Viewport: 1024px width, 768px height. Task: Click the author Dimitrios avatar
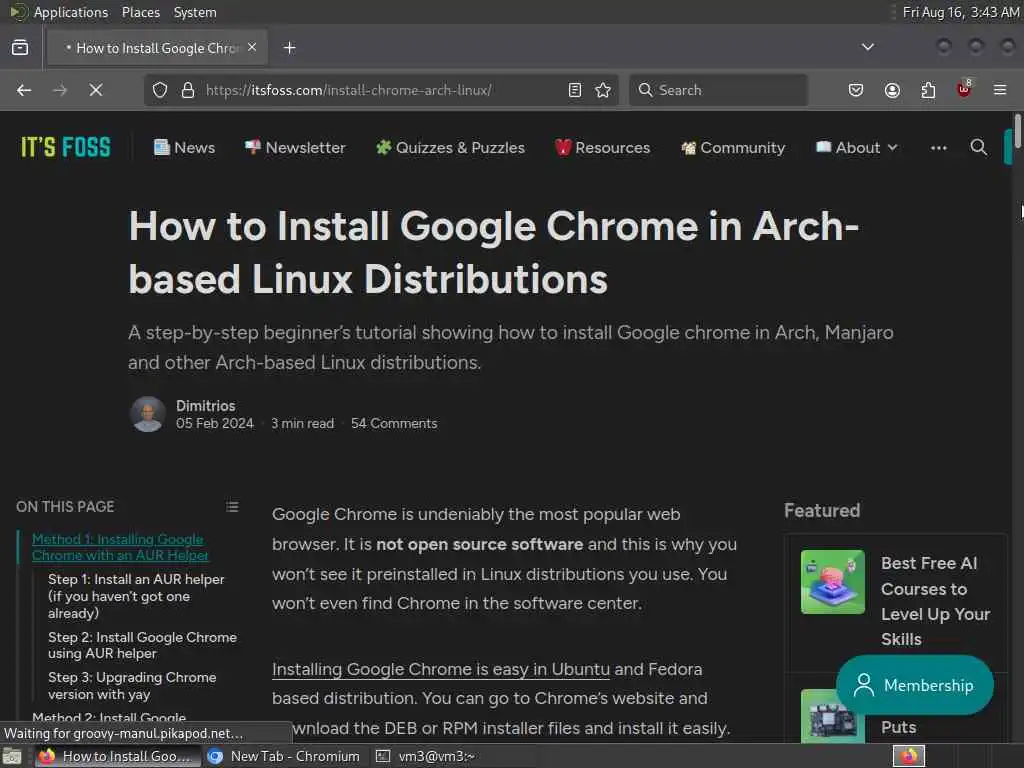(x=148, y=414)
